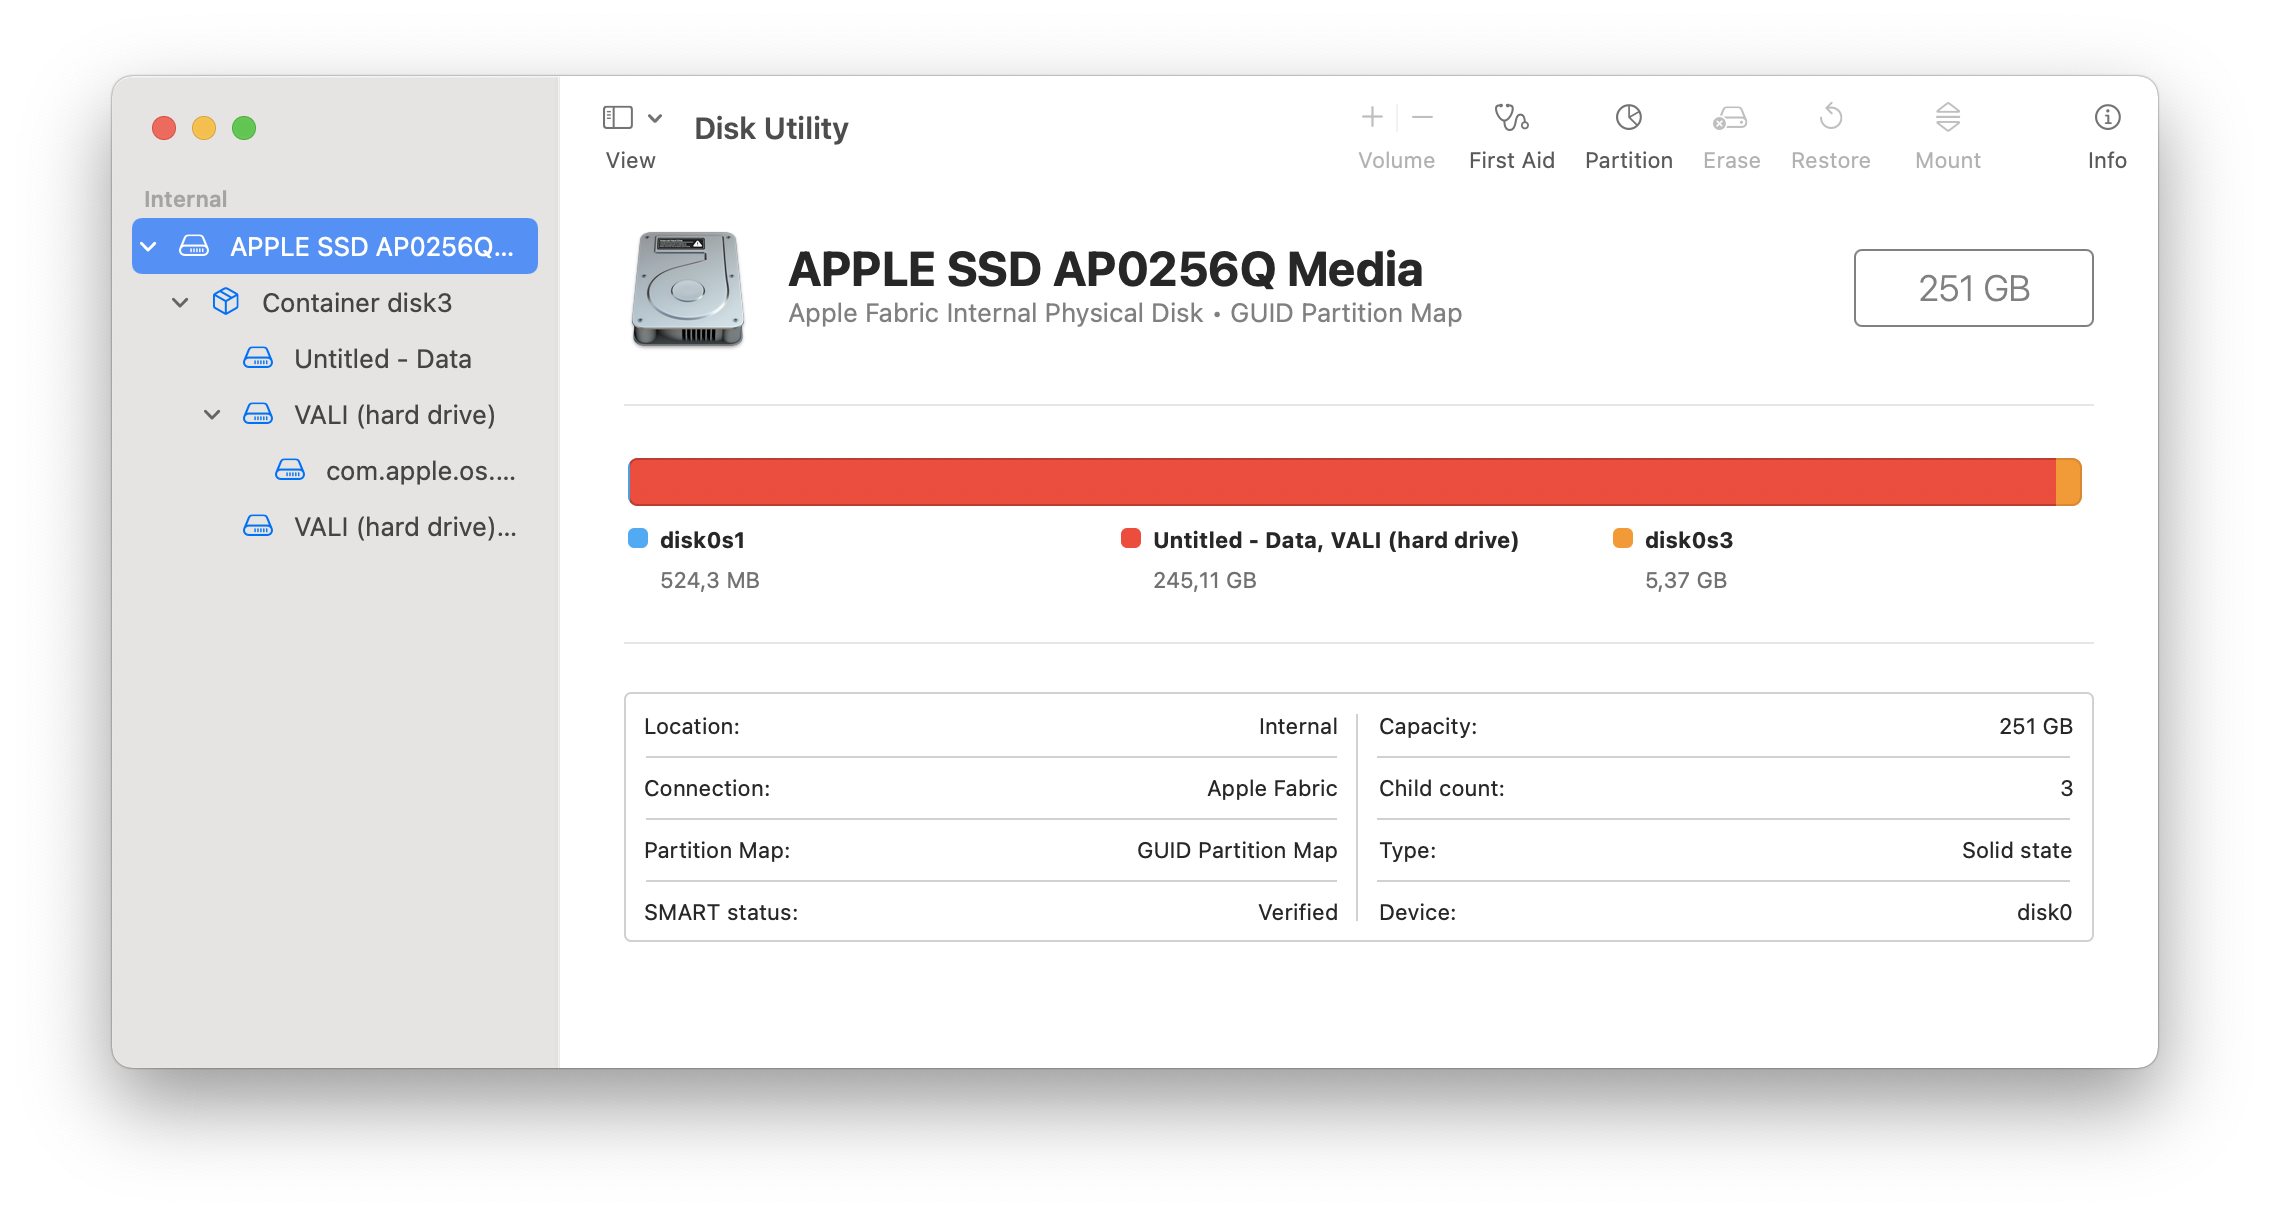
Task: Click the red Untitled - Data legend swatch
Action: click(1131, 539)
